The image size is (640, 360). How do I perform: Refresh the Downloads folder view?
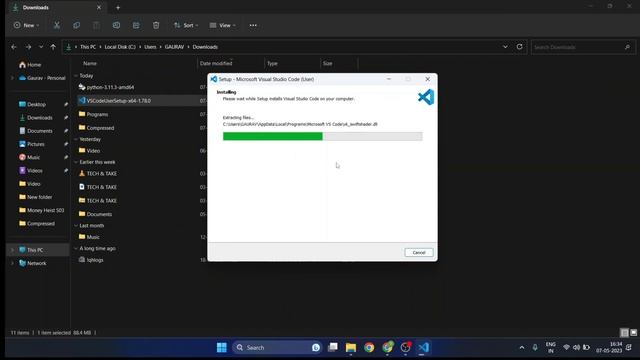[x=519, y=47]
